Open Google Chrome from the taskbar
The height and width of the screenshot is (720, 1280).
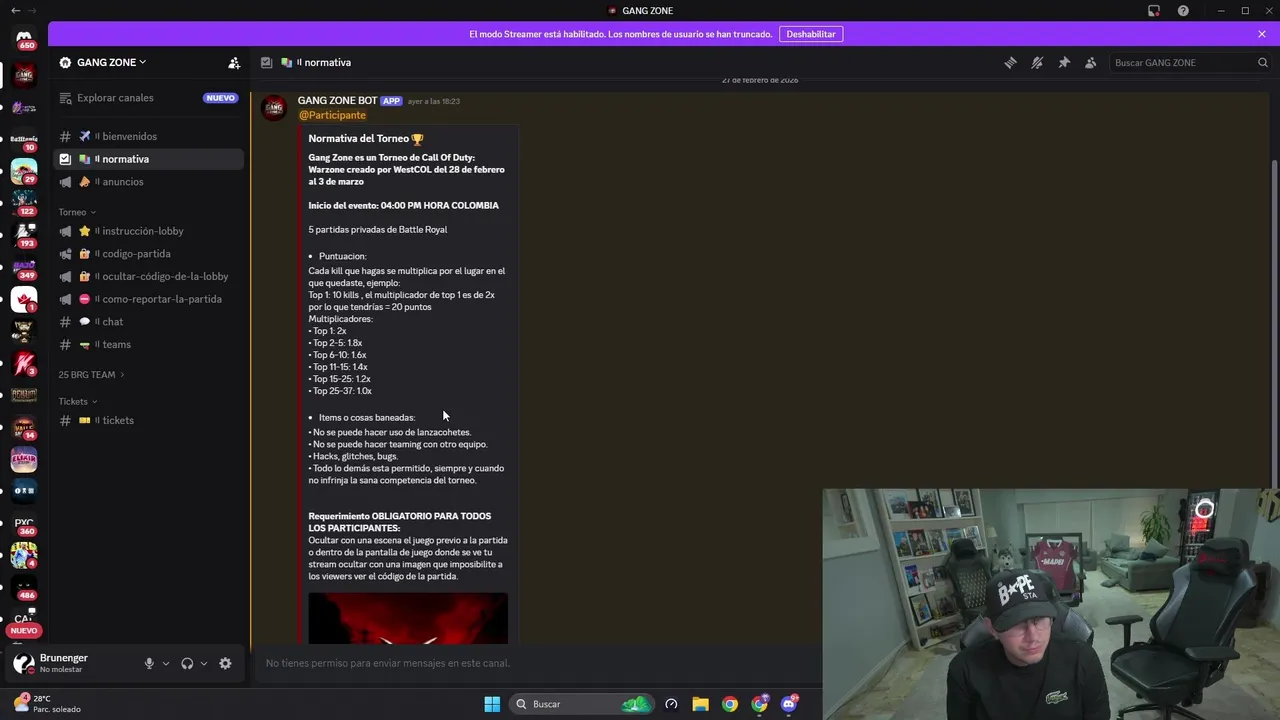[x=730, y=704]
